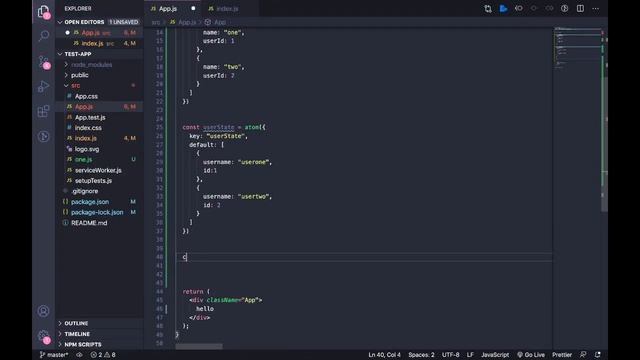
Task: Click the eye icon in status bar
Action: (79, 355)
